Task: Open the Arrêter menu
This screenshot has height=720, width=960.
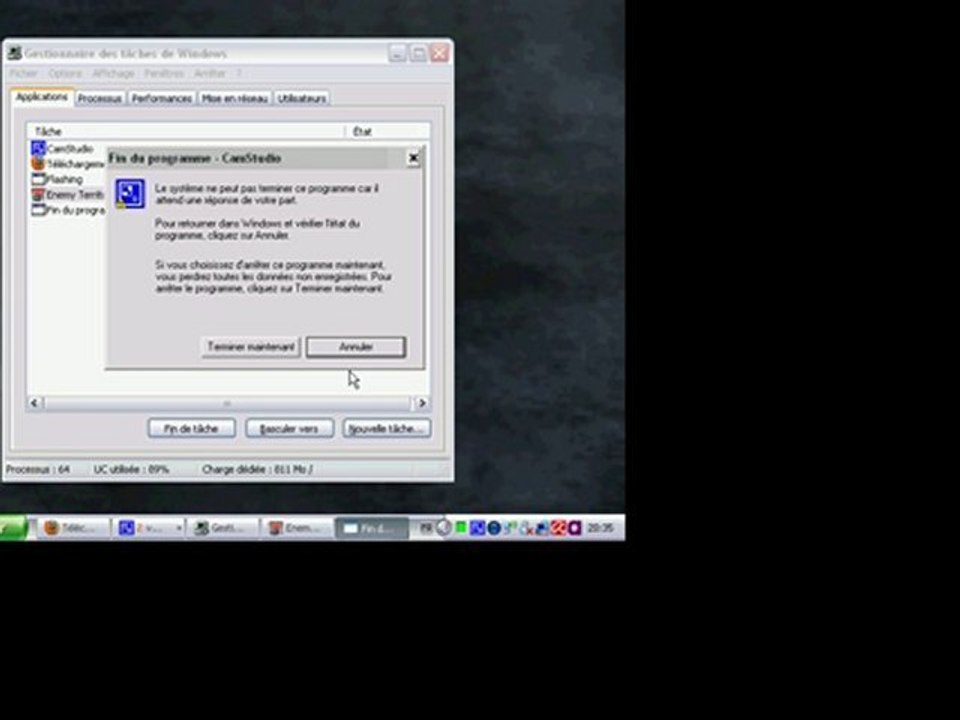Action: pyautogui.click(x=210, y=73)
